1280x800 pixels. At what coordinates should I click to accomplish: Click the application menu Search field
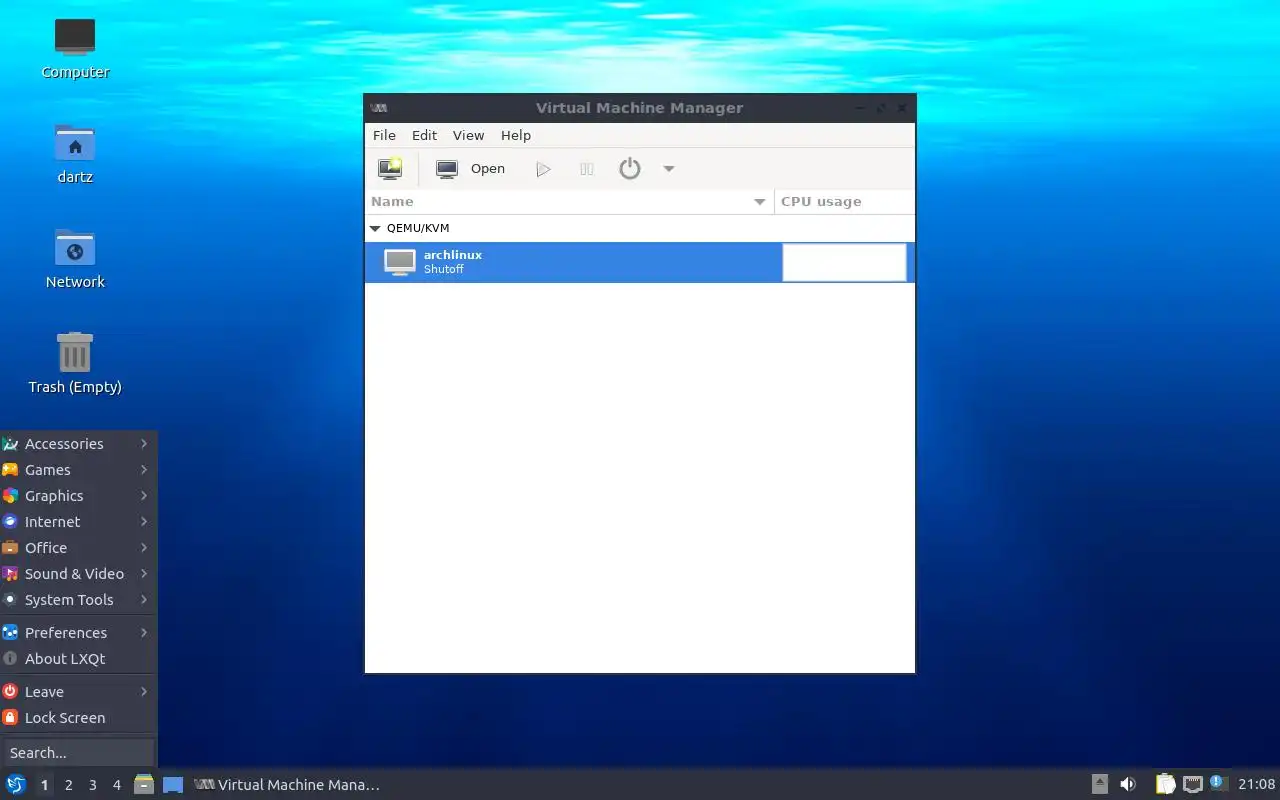(x=78, y=752)
